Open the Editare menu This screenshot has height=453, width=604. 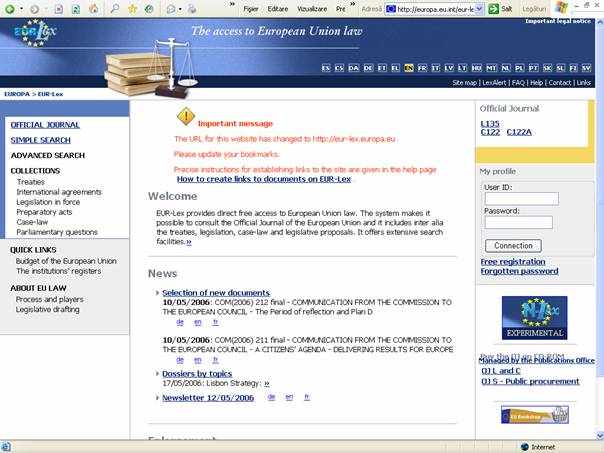(278, 9)
